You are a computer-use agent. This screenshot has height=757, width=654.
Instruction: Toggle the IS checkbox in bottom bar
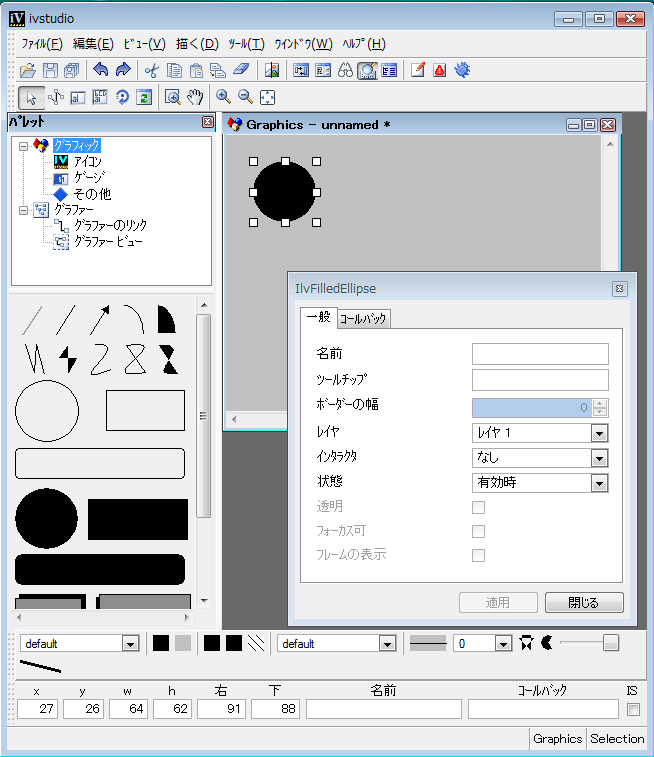click(x=632, y=709)
